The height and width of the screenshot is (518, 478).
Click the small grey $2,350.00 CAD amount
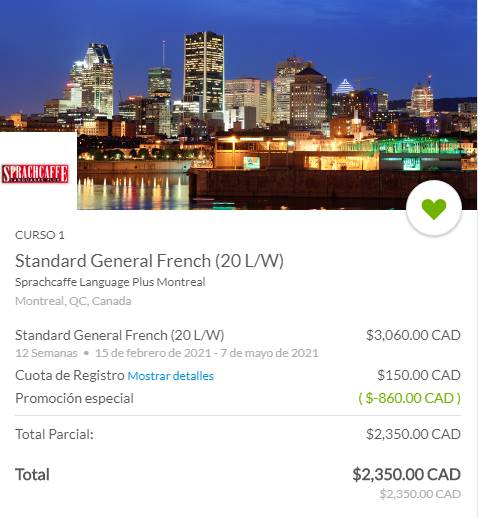point(420,494)
